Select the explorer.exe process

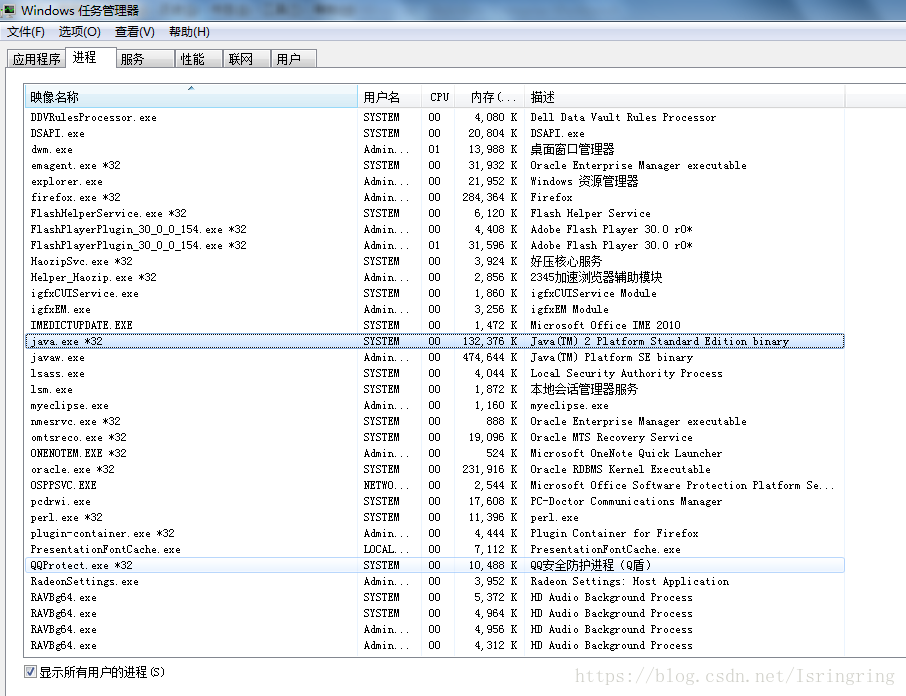(x=435, y=181)
